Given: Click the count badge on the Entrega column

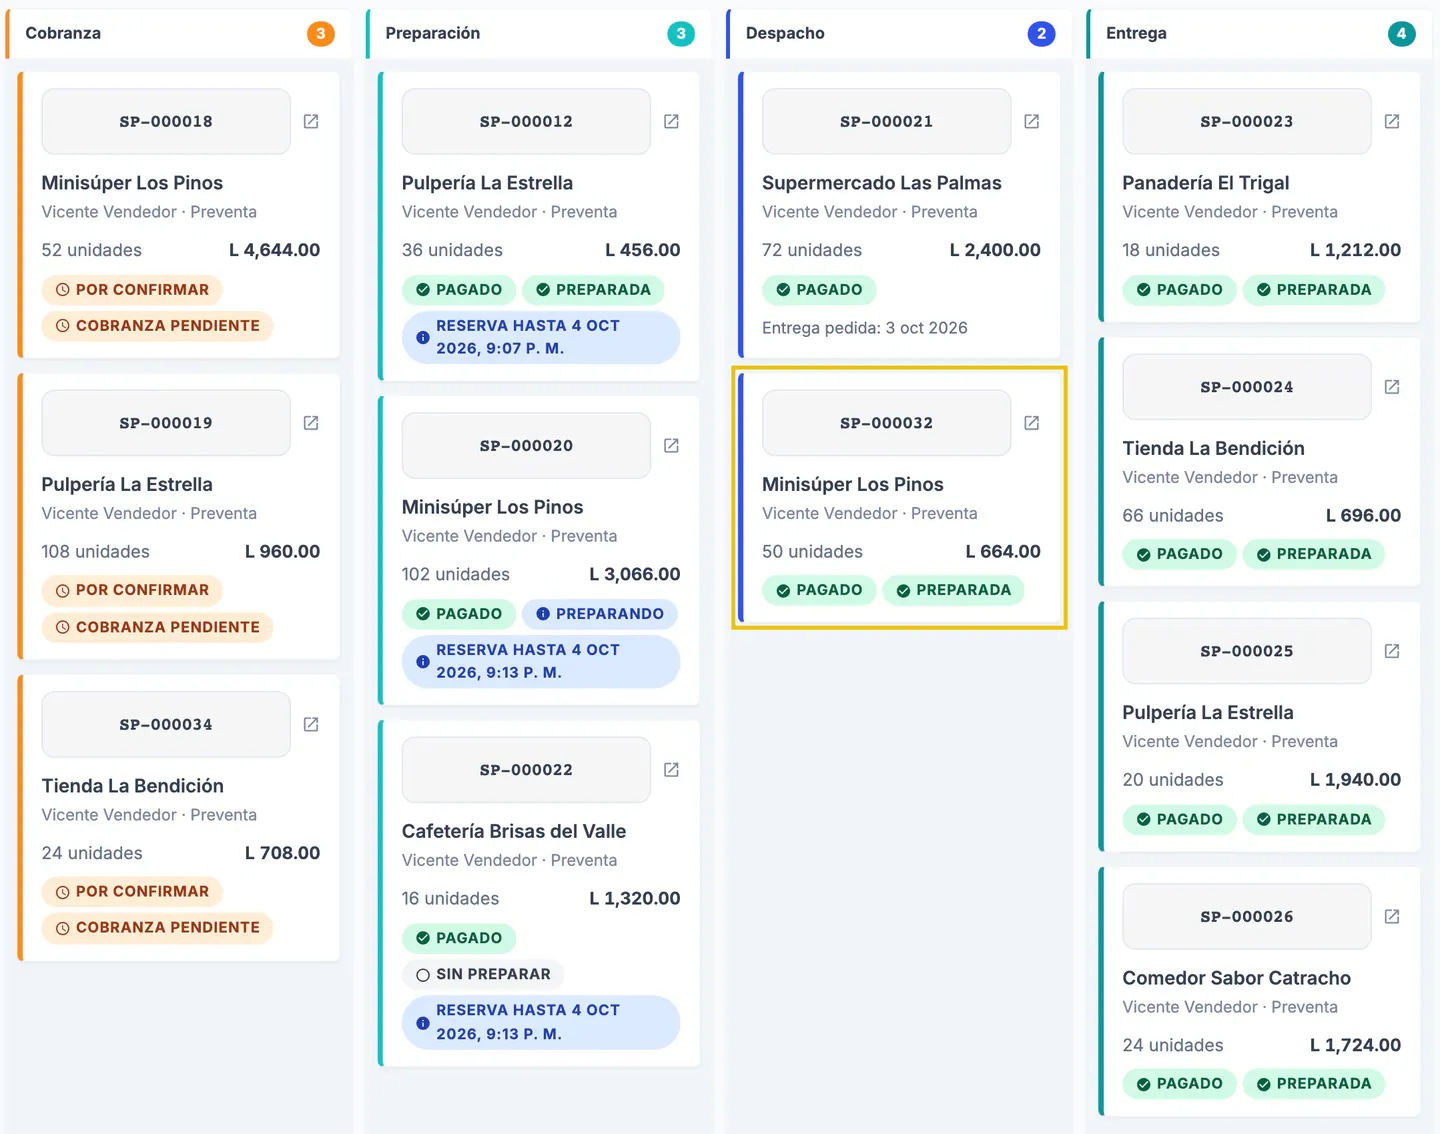Looking at the screenshot, I should [x=1401, y=34].
